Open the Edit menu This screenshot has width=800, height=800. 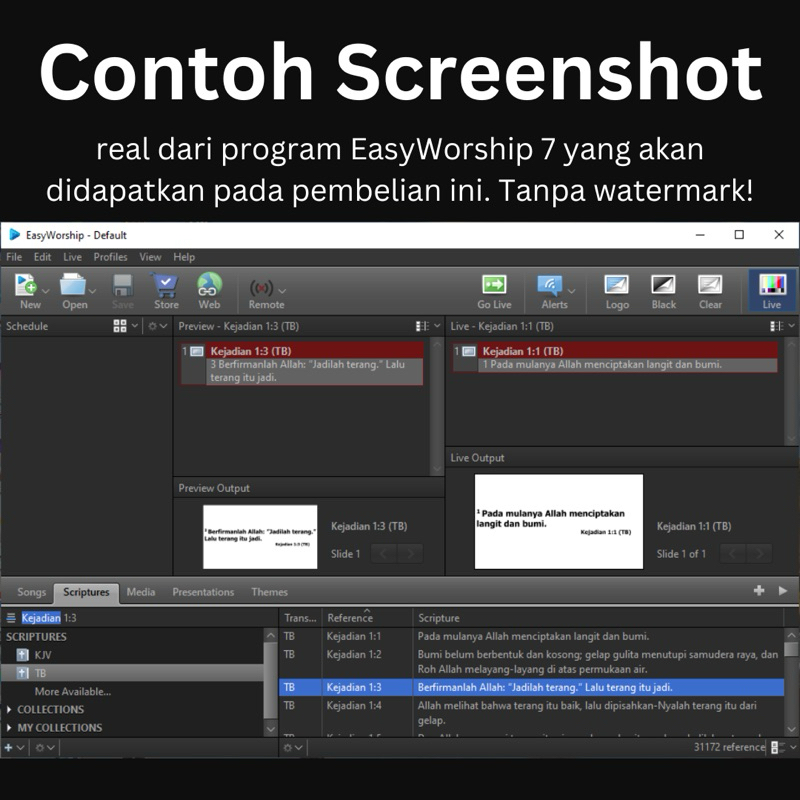[x=42, y=257]
